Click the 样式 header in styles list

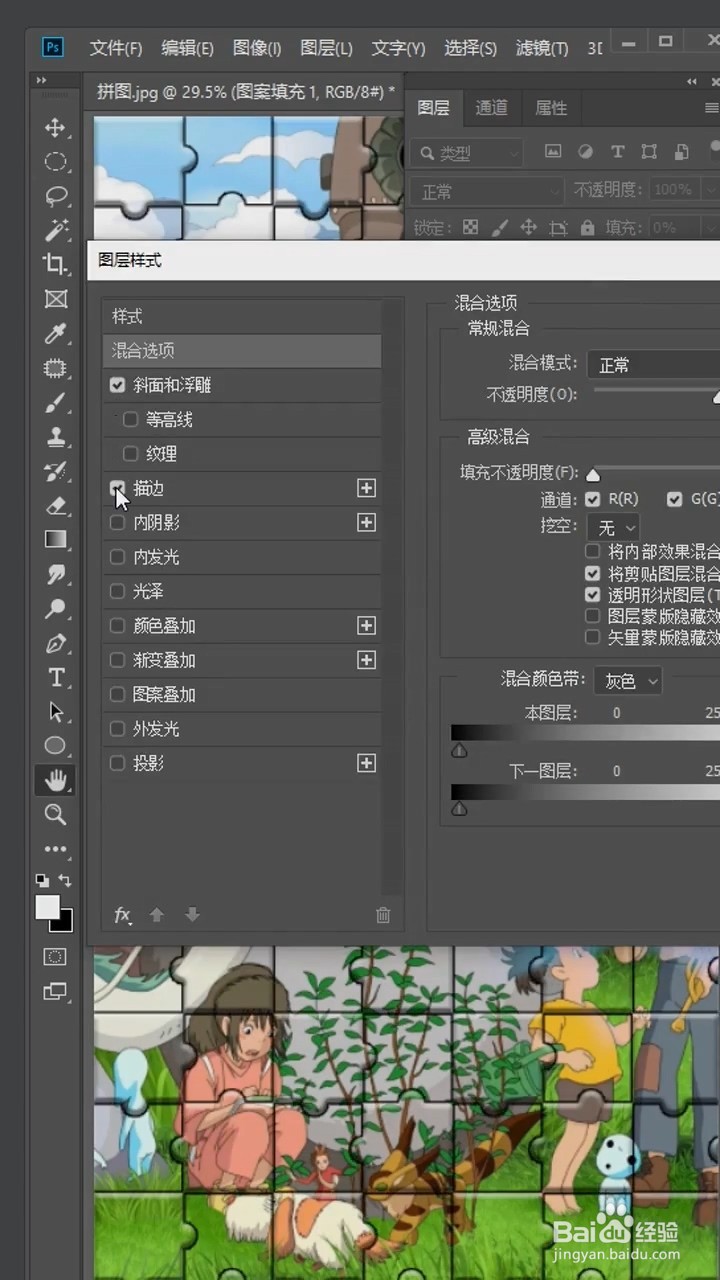[x=242, y=316]
